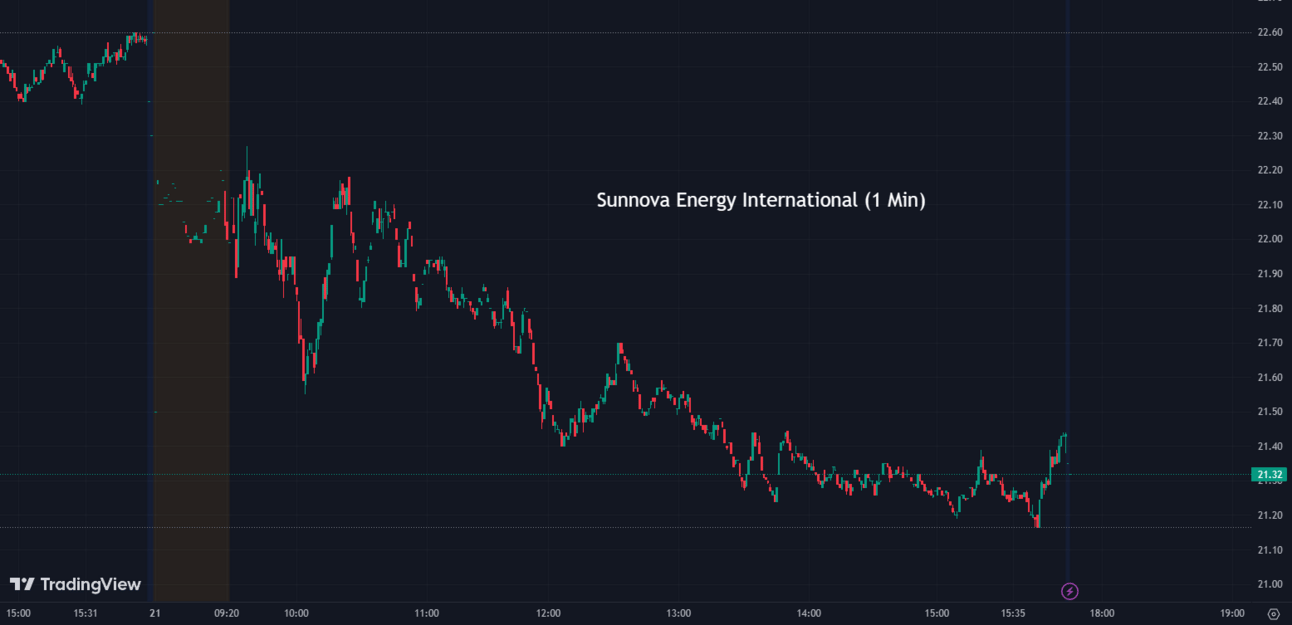The width and height of the screenshot is (1292, 625).
Task: Click the 15:31 time axis label
Action: pos(86,613)
